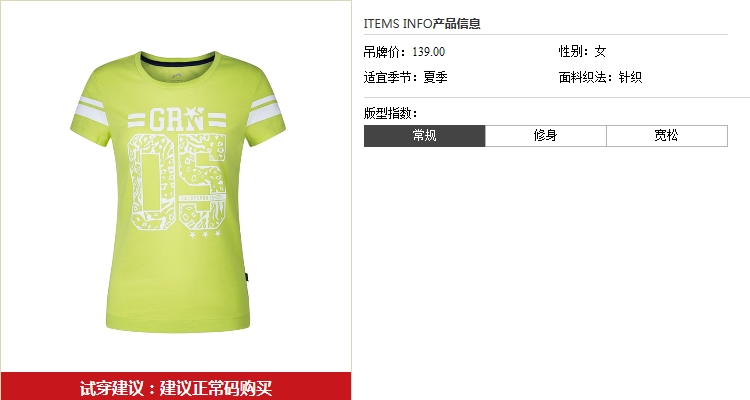
Task: Click the 139.00 tag price value
Action: (429, 52)
